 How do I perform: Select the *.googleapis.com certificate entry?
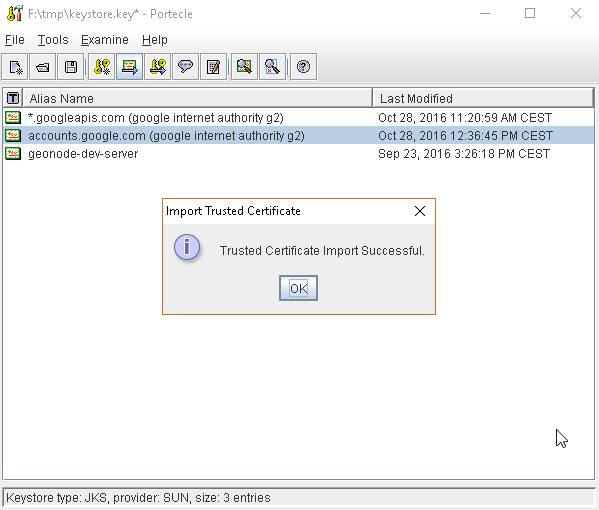click(x=299, y=118)
